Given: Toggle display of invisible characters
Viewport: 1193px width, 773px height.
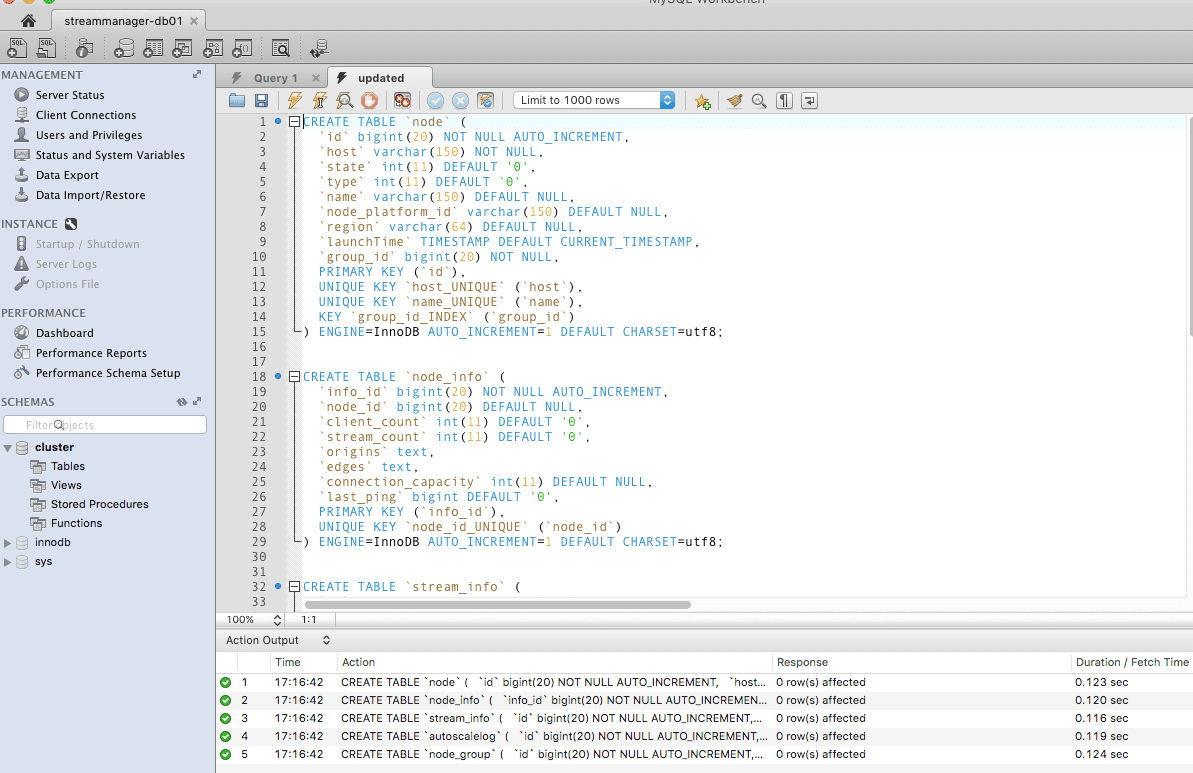Looking at the screenshot, I should click(x=784, y=100).
